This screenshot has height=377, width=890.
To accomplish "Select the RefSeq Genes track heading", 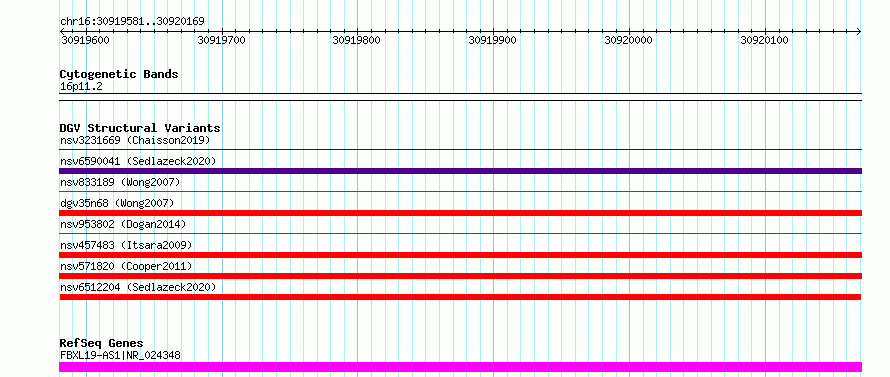I will coord(101,344).
